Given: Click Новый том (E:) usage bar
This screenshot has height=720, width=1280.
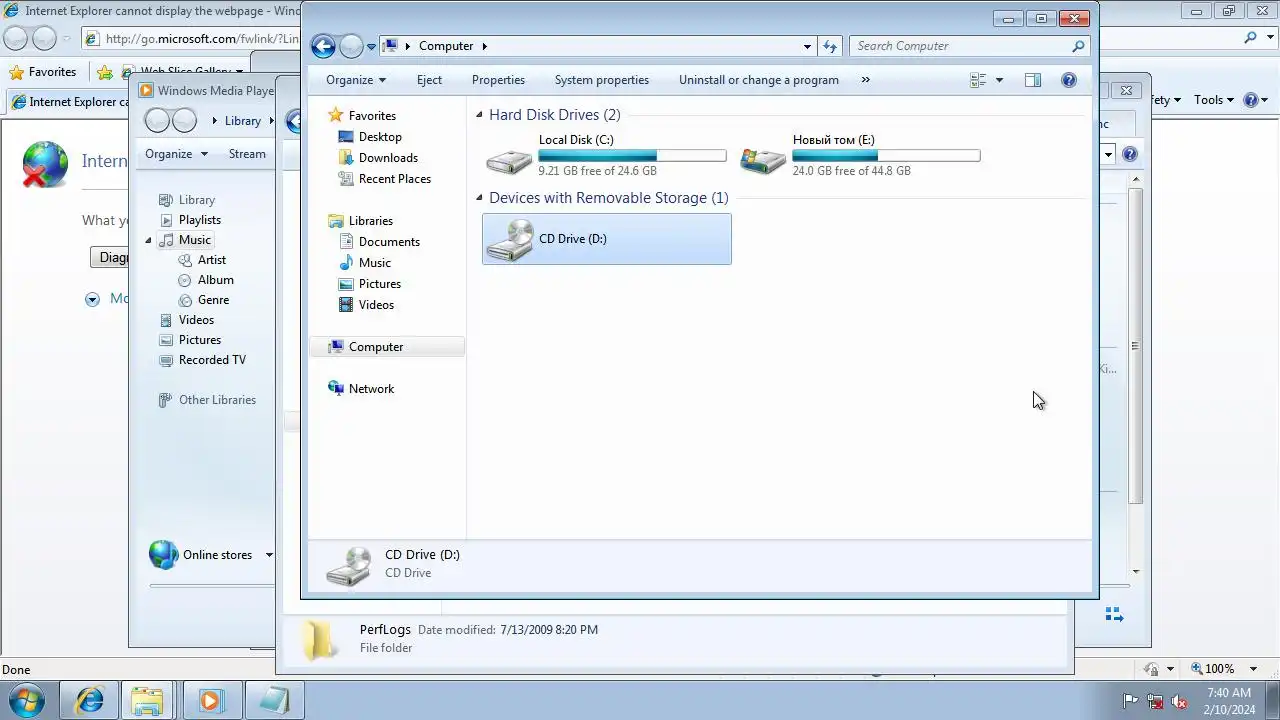Looking at the screenshot, I should pyautogui.click(x=886, y=156).
